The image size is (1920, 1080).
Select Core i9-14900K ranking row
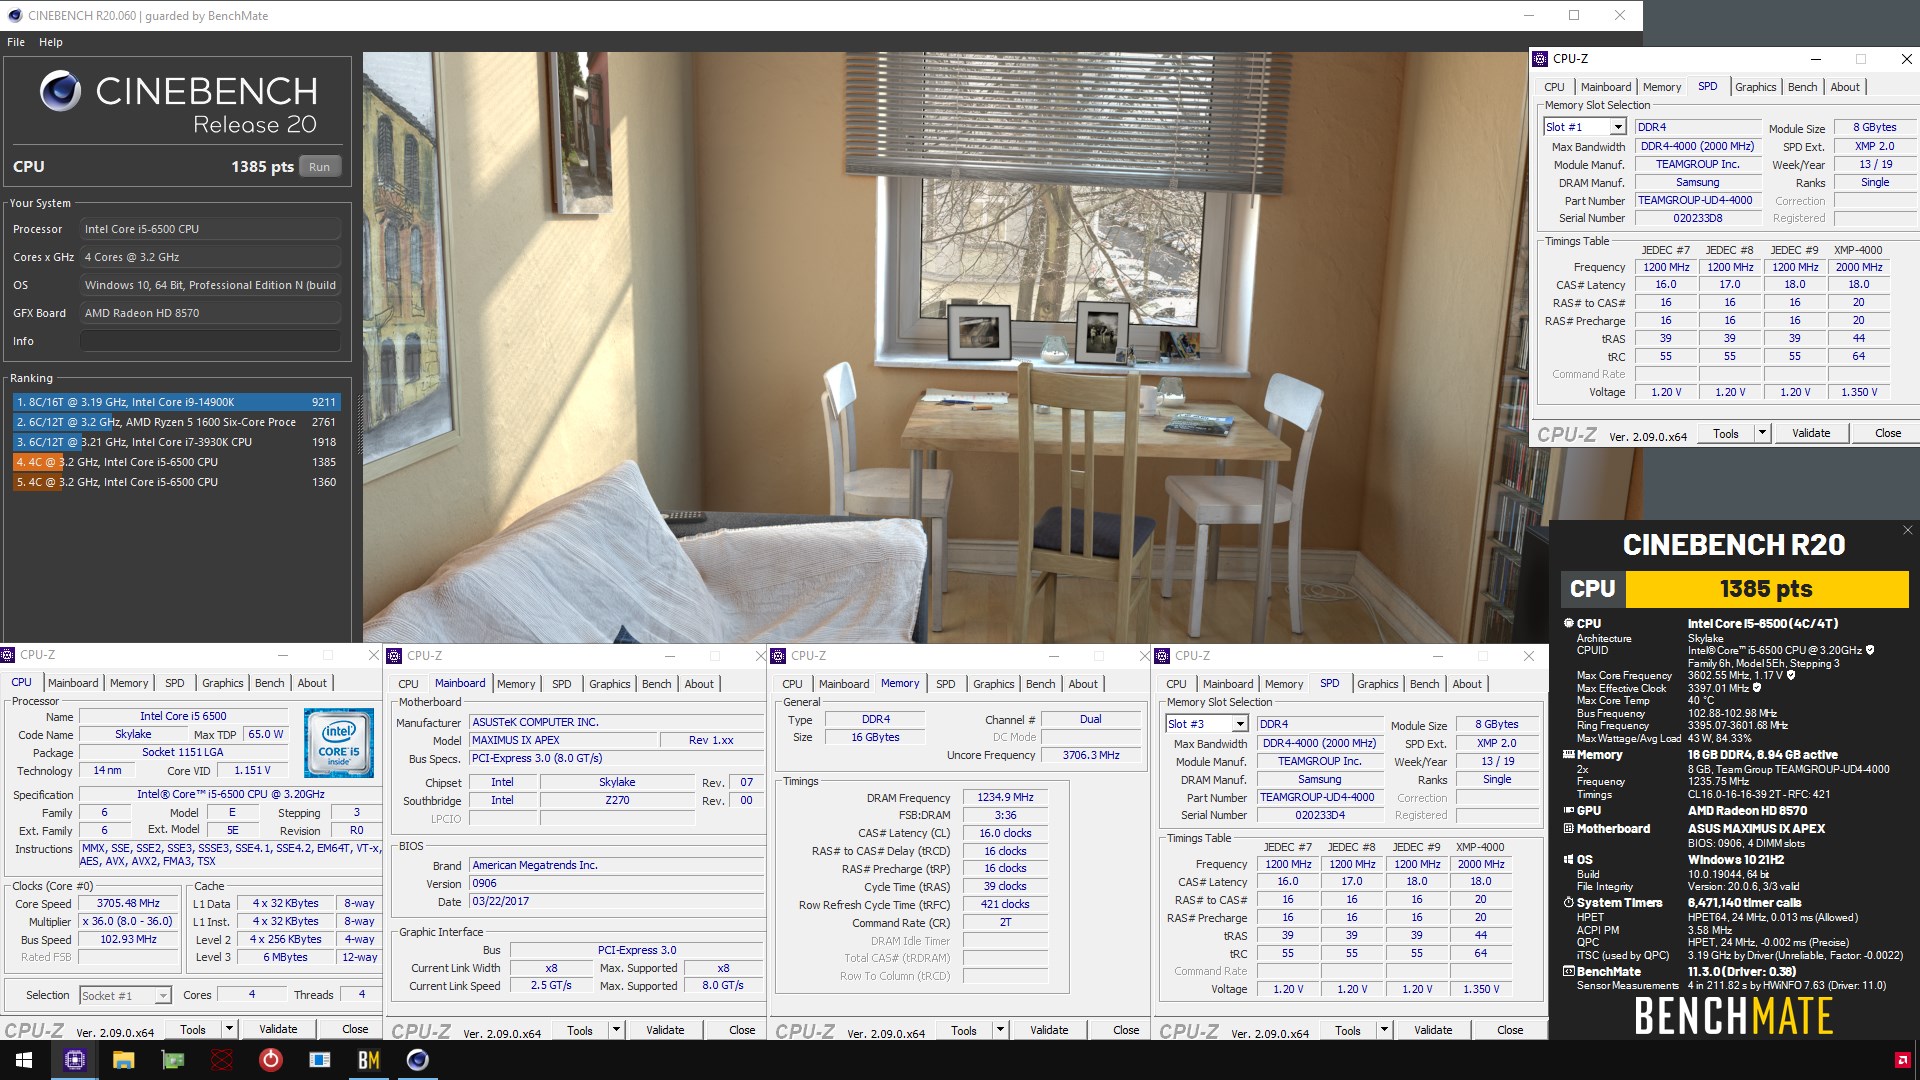(176, 402)
